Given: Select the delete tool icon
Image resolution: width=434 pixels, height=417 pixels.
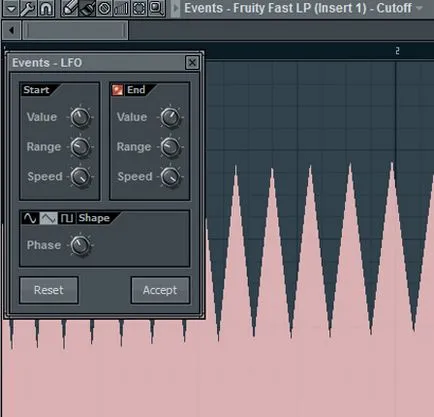Looking at the screenshot, I should (104, 8).
